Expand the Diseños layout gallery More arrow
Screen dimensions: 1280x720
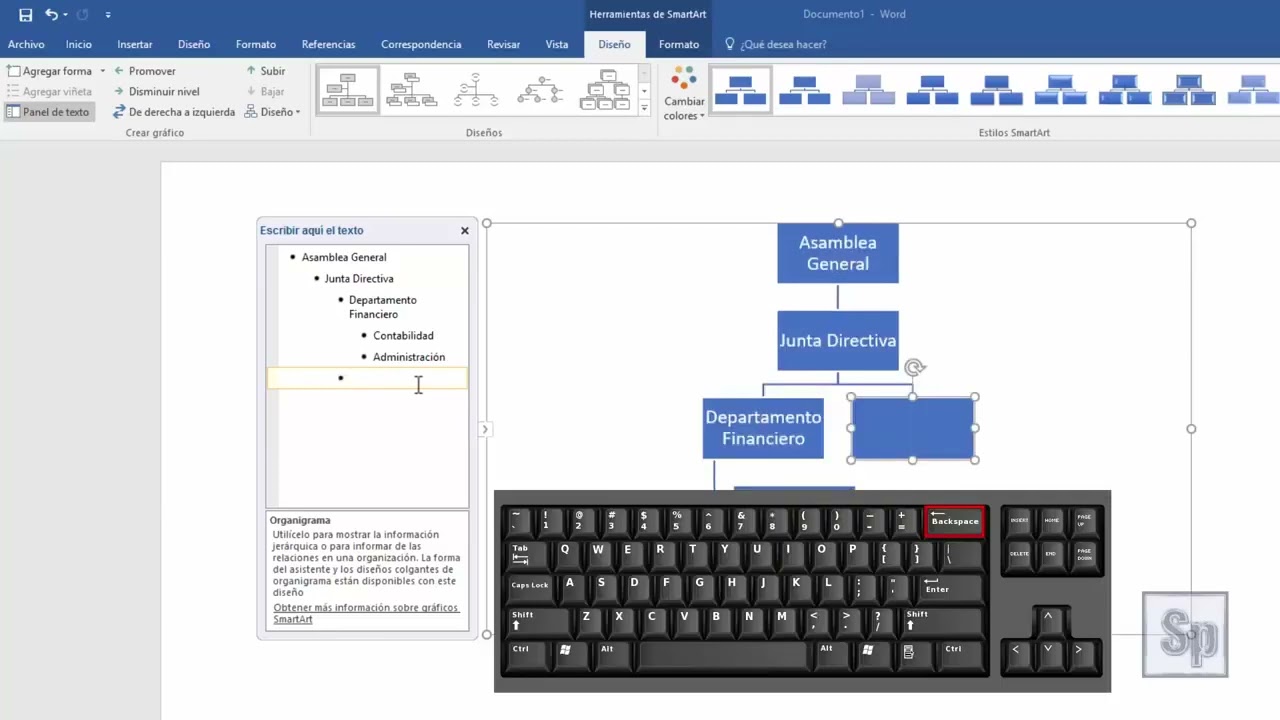[644, 106]
